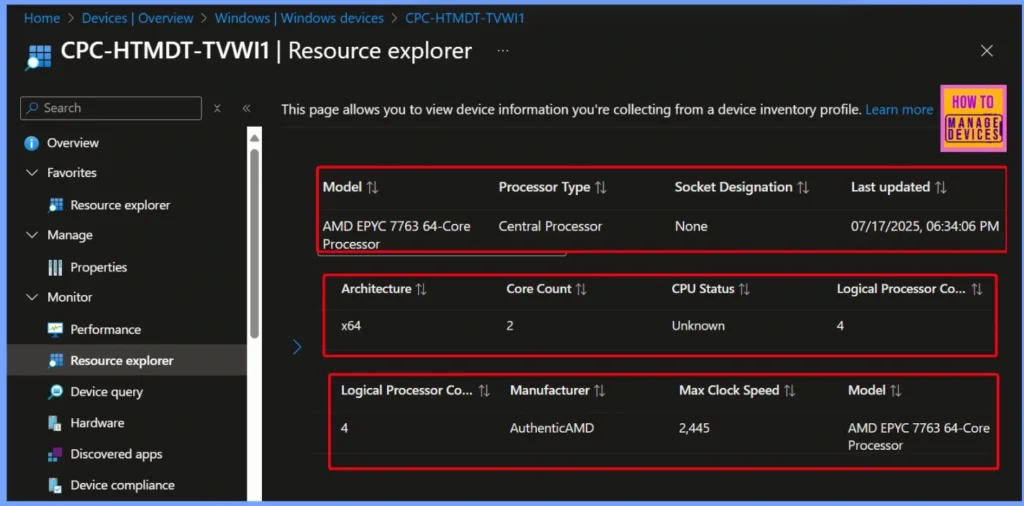The image size is (1024, 506).
Task: Open Hardware in sidebar
Action: point(97,423)
